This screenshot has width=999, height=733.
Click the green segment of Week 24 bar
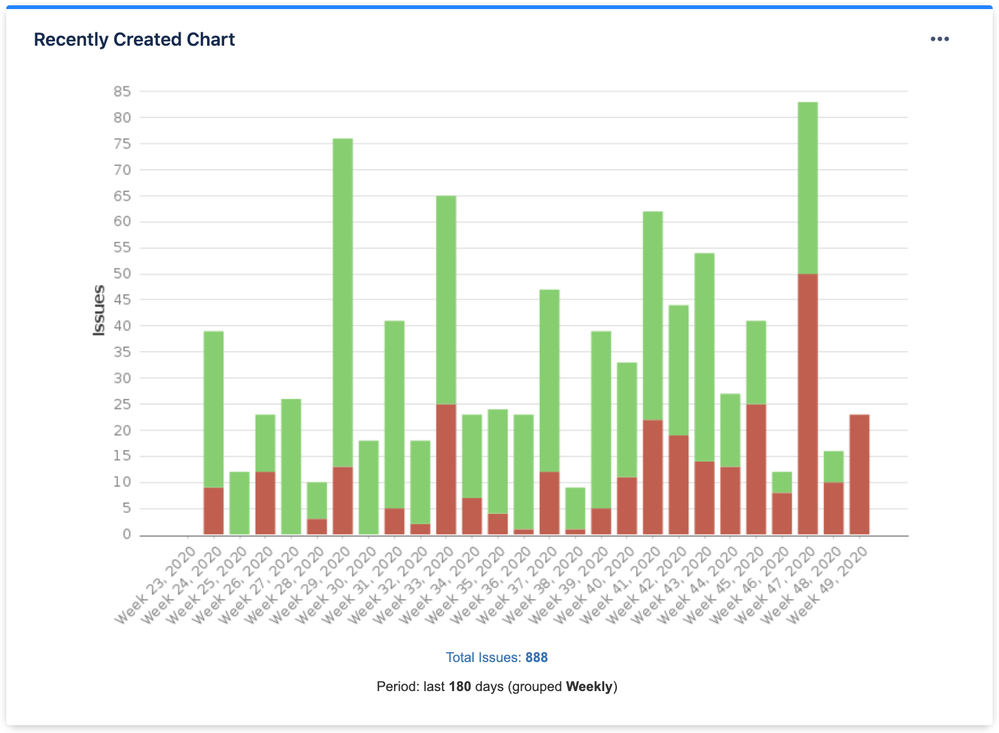coord(213,409)
